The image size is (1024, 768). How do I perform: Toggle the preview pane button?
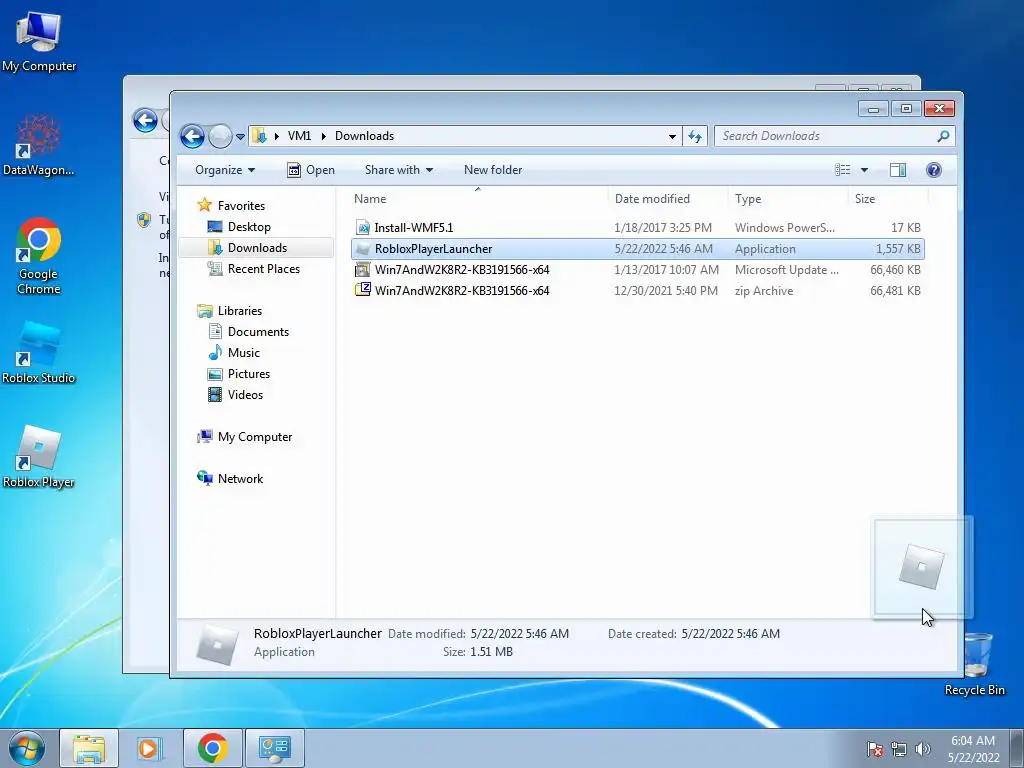898,170
